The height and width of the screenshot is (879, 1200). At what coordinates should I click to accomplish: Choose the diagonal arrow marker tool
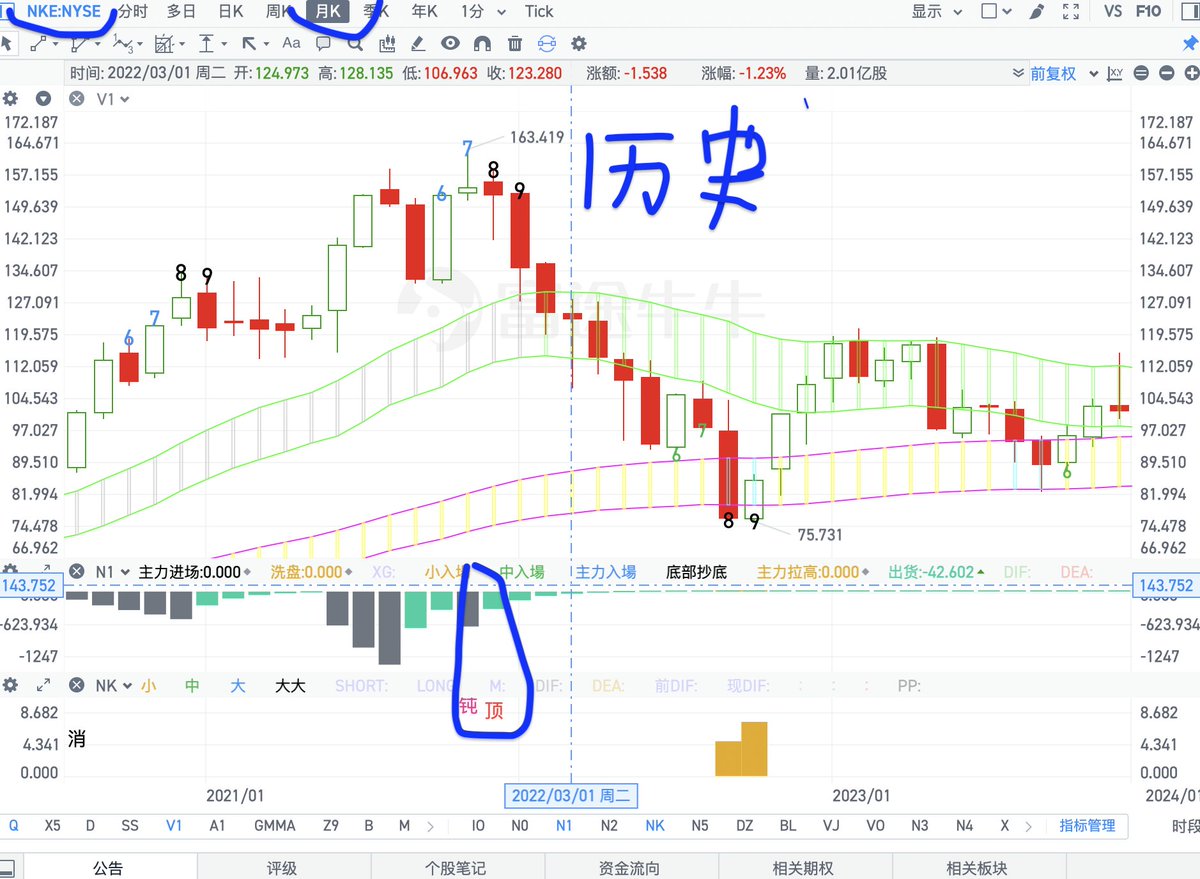click(249, 43)
